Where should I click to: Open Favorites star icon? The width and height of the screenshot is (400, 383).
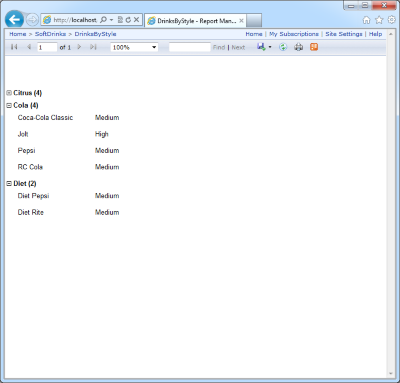pos(379,20)
